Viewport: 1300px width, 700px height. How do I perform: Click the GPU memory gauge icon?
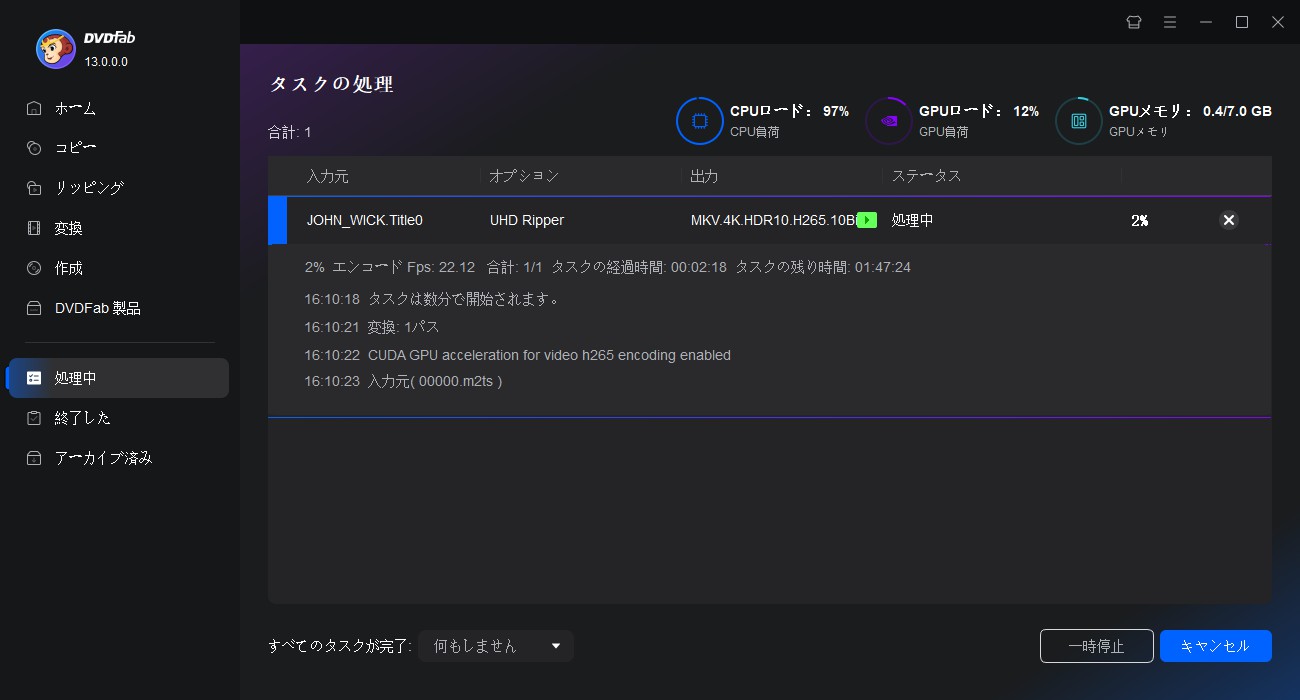(x=1078, y=121)
